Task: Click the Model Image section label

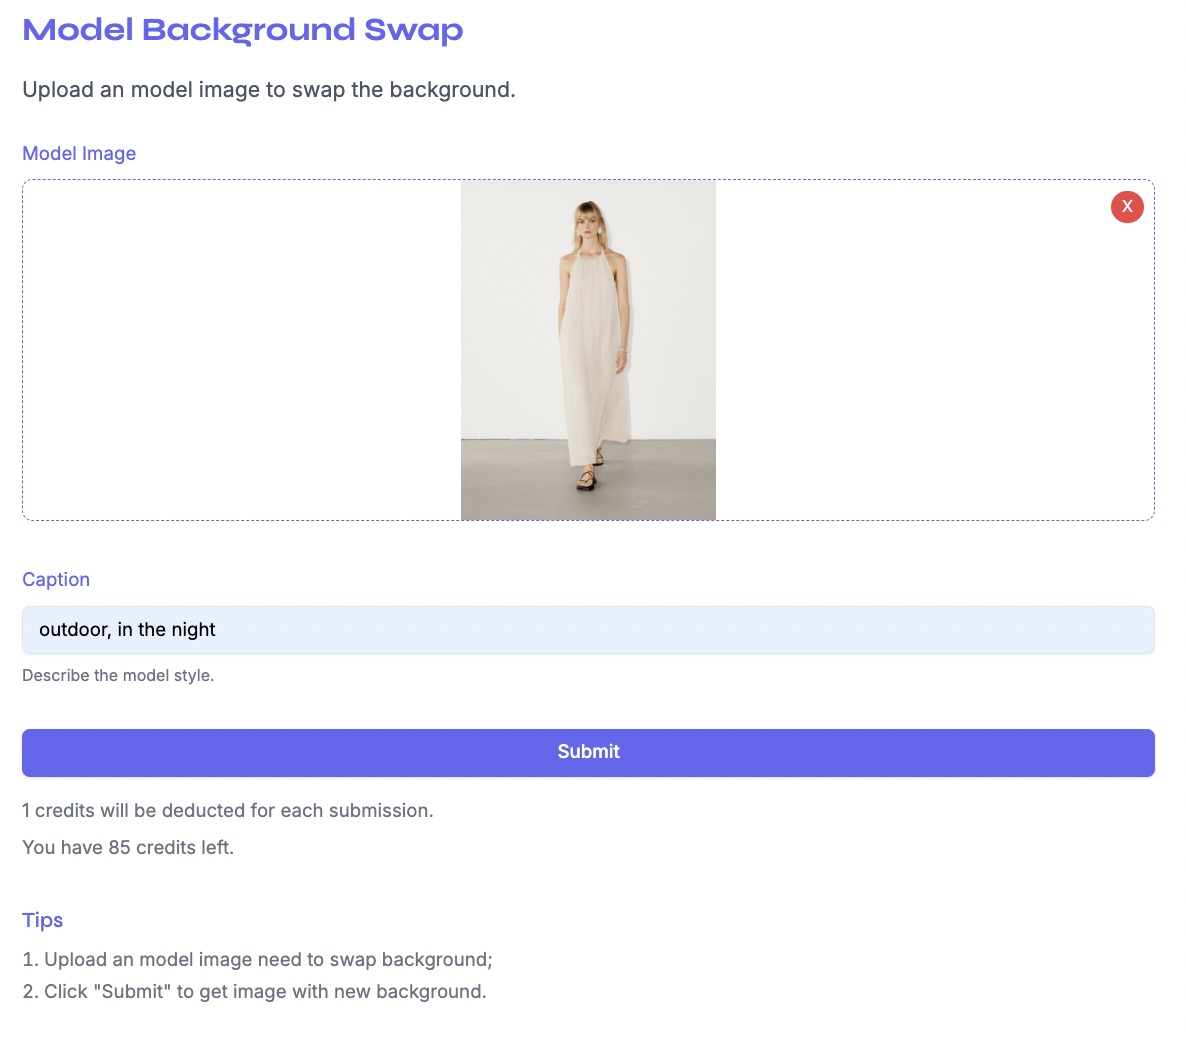Action: click(79, 153)
